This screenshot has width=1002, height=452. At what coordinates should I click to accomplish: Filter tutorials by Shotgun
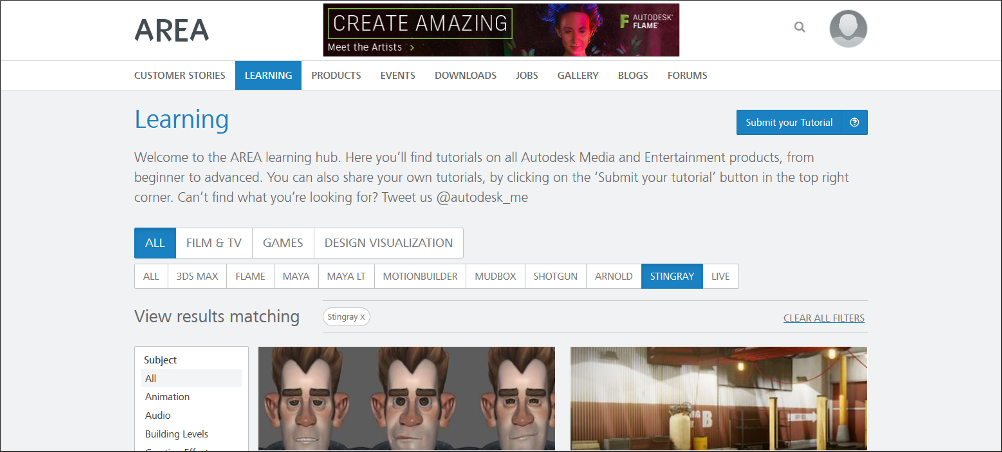555,276
